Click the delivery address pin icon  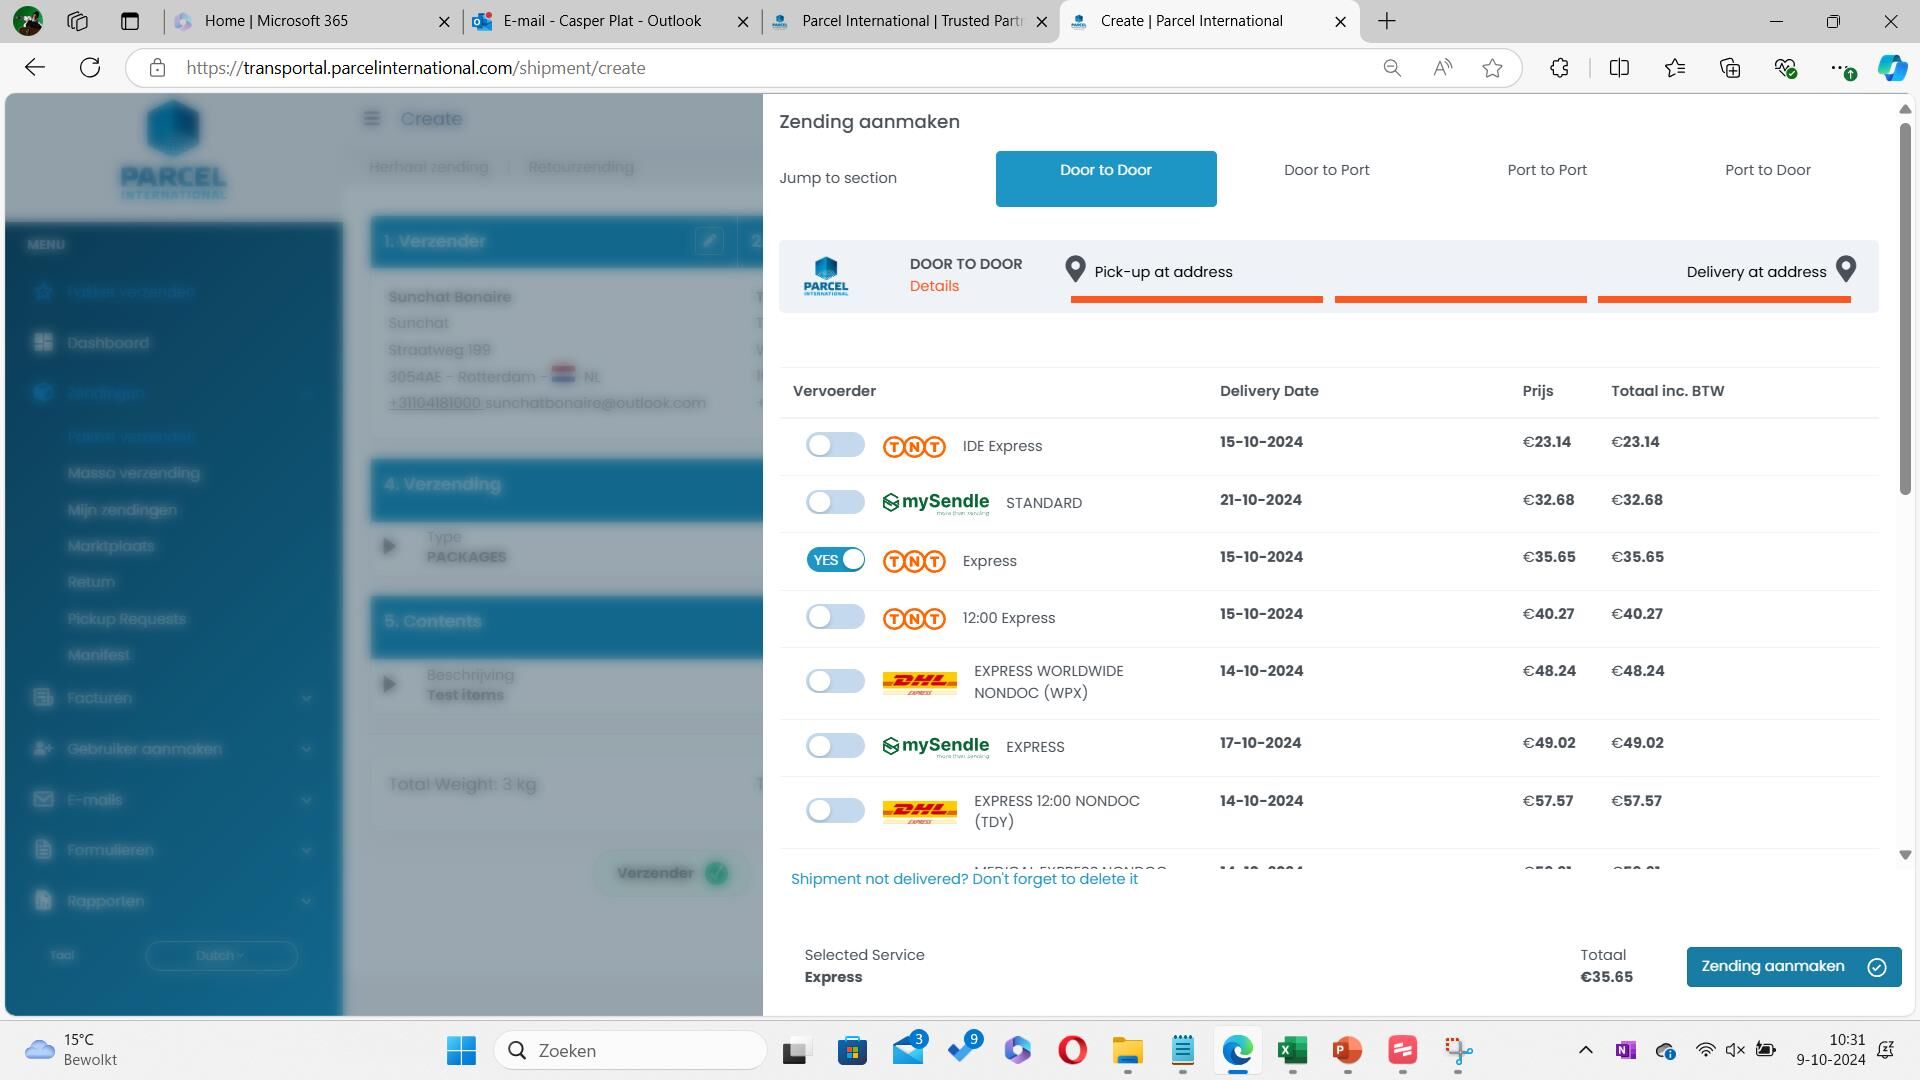[1846, 269]
